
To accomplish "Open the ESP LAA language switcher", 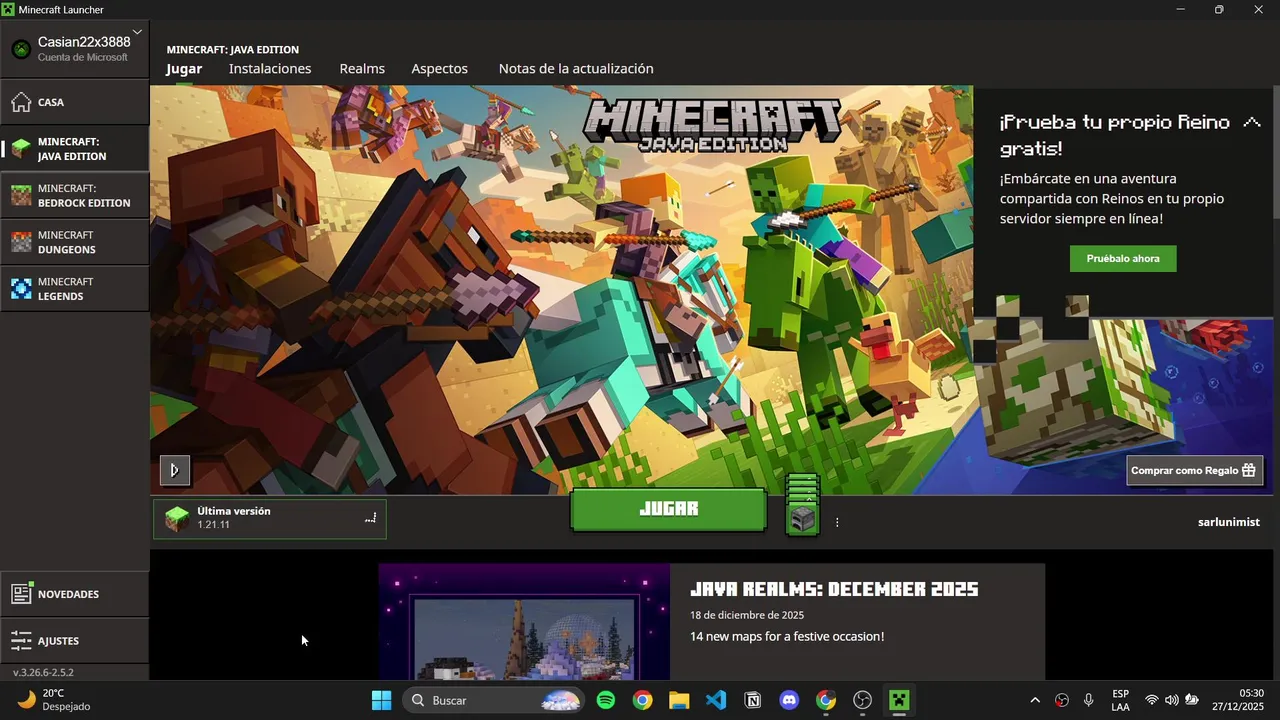I will click(1121, 700).
